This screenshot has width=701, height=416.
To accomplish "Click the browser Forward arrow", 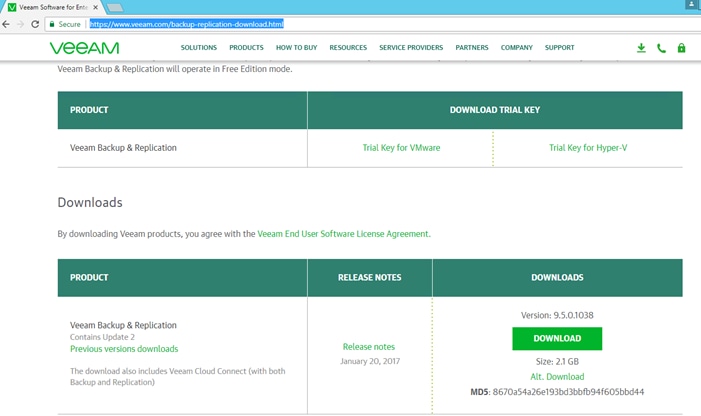I will (x=21, y=24).
